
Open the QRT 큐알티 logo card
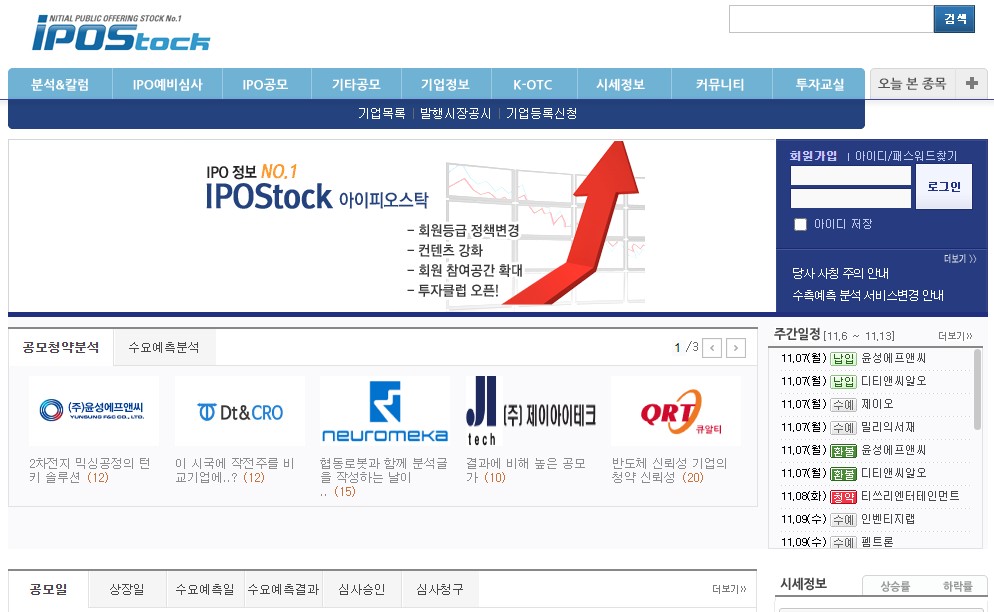[x=676, y=410]
